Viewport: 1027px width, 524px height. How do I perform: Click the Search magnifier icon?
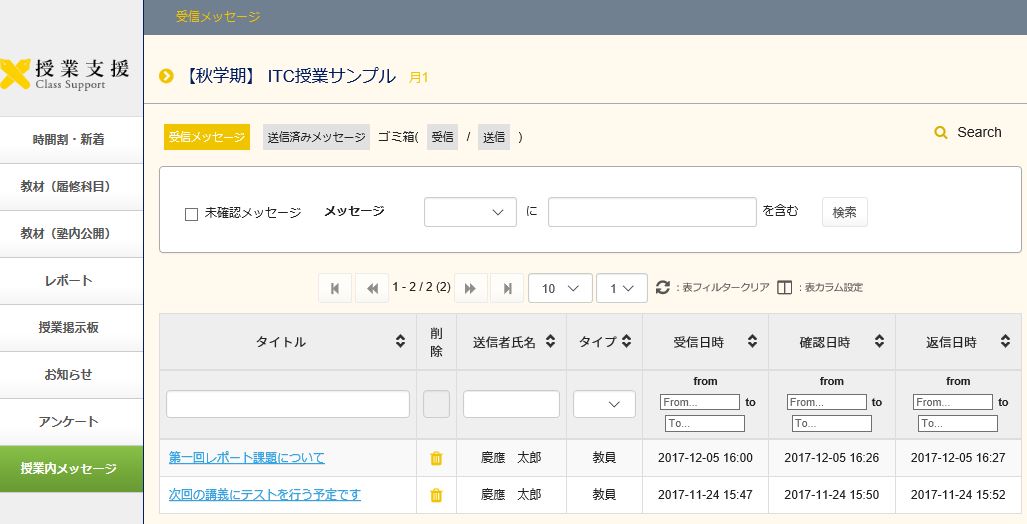point(940,132)
